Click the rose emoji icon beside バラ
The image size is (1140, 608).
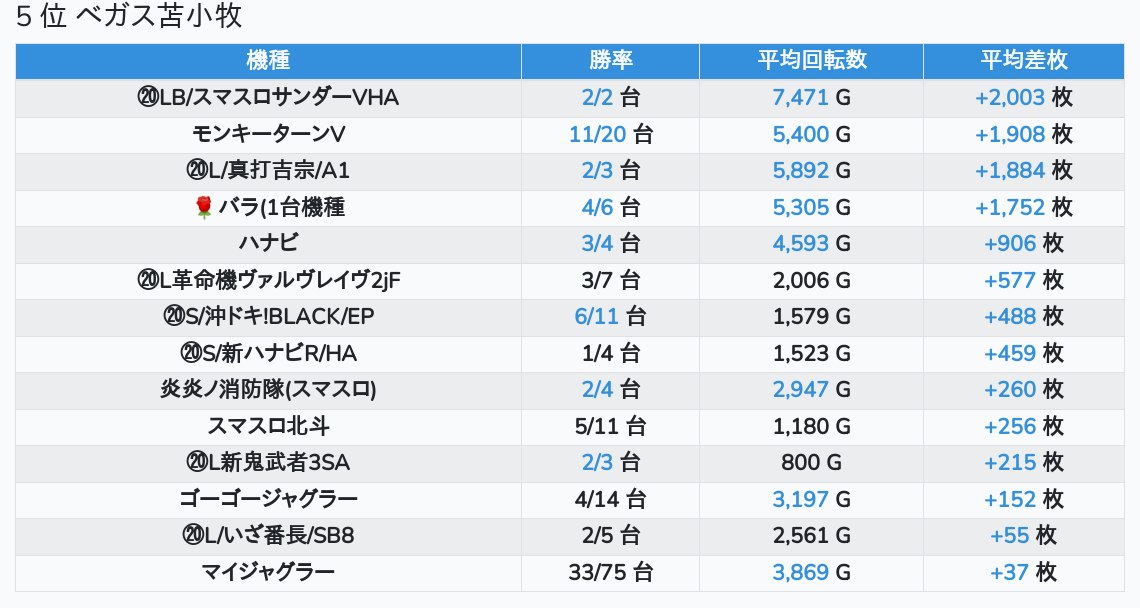(204, 207)
